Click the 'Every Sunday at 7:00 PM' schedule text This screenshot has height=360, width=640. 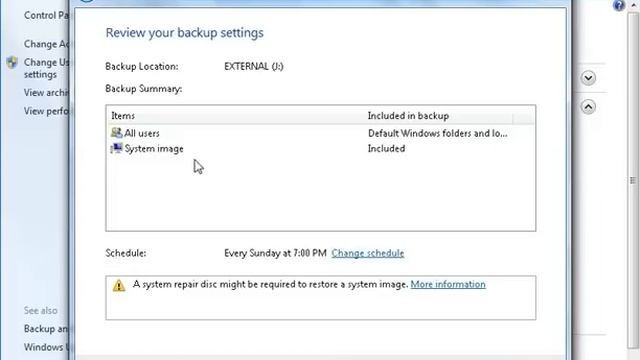pos(275,253)
